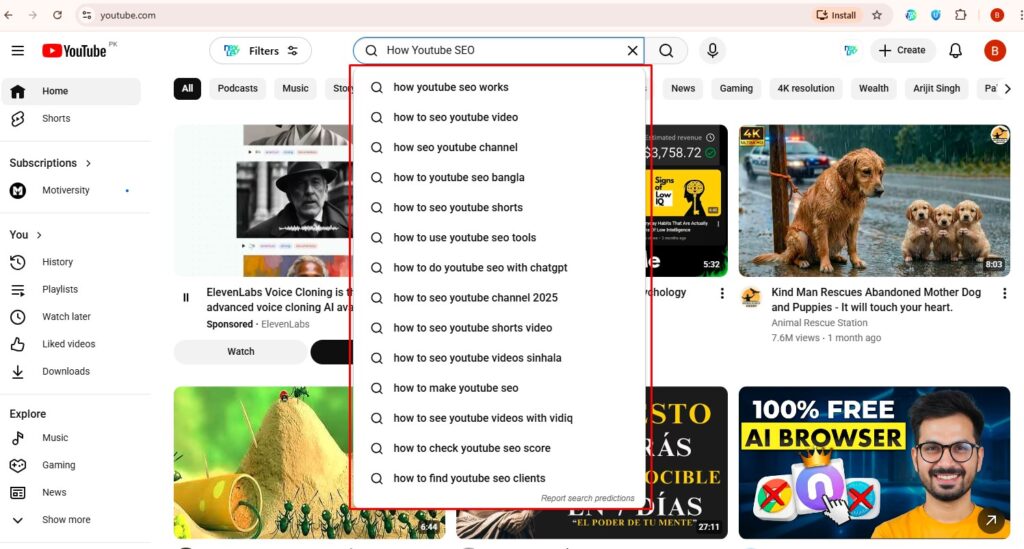Open the 100% Free AI Browser thumbnail
This screenshot has width=1024, height=549.
[874, 462]
